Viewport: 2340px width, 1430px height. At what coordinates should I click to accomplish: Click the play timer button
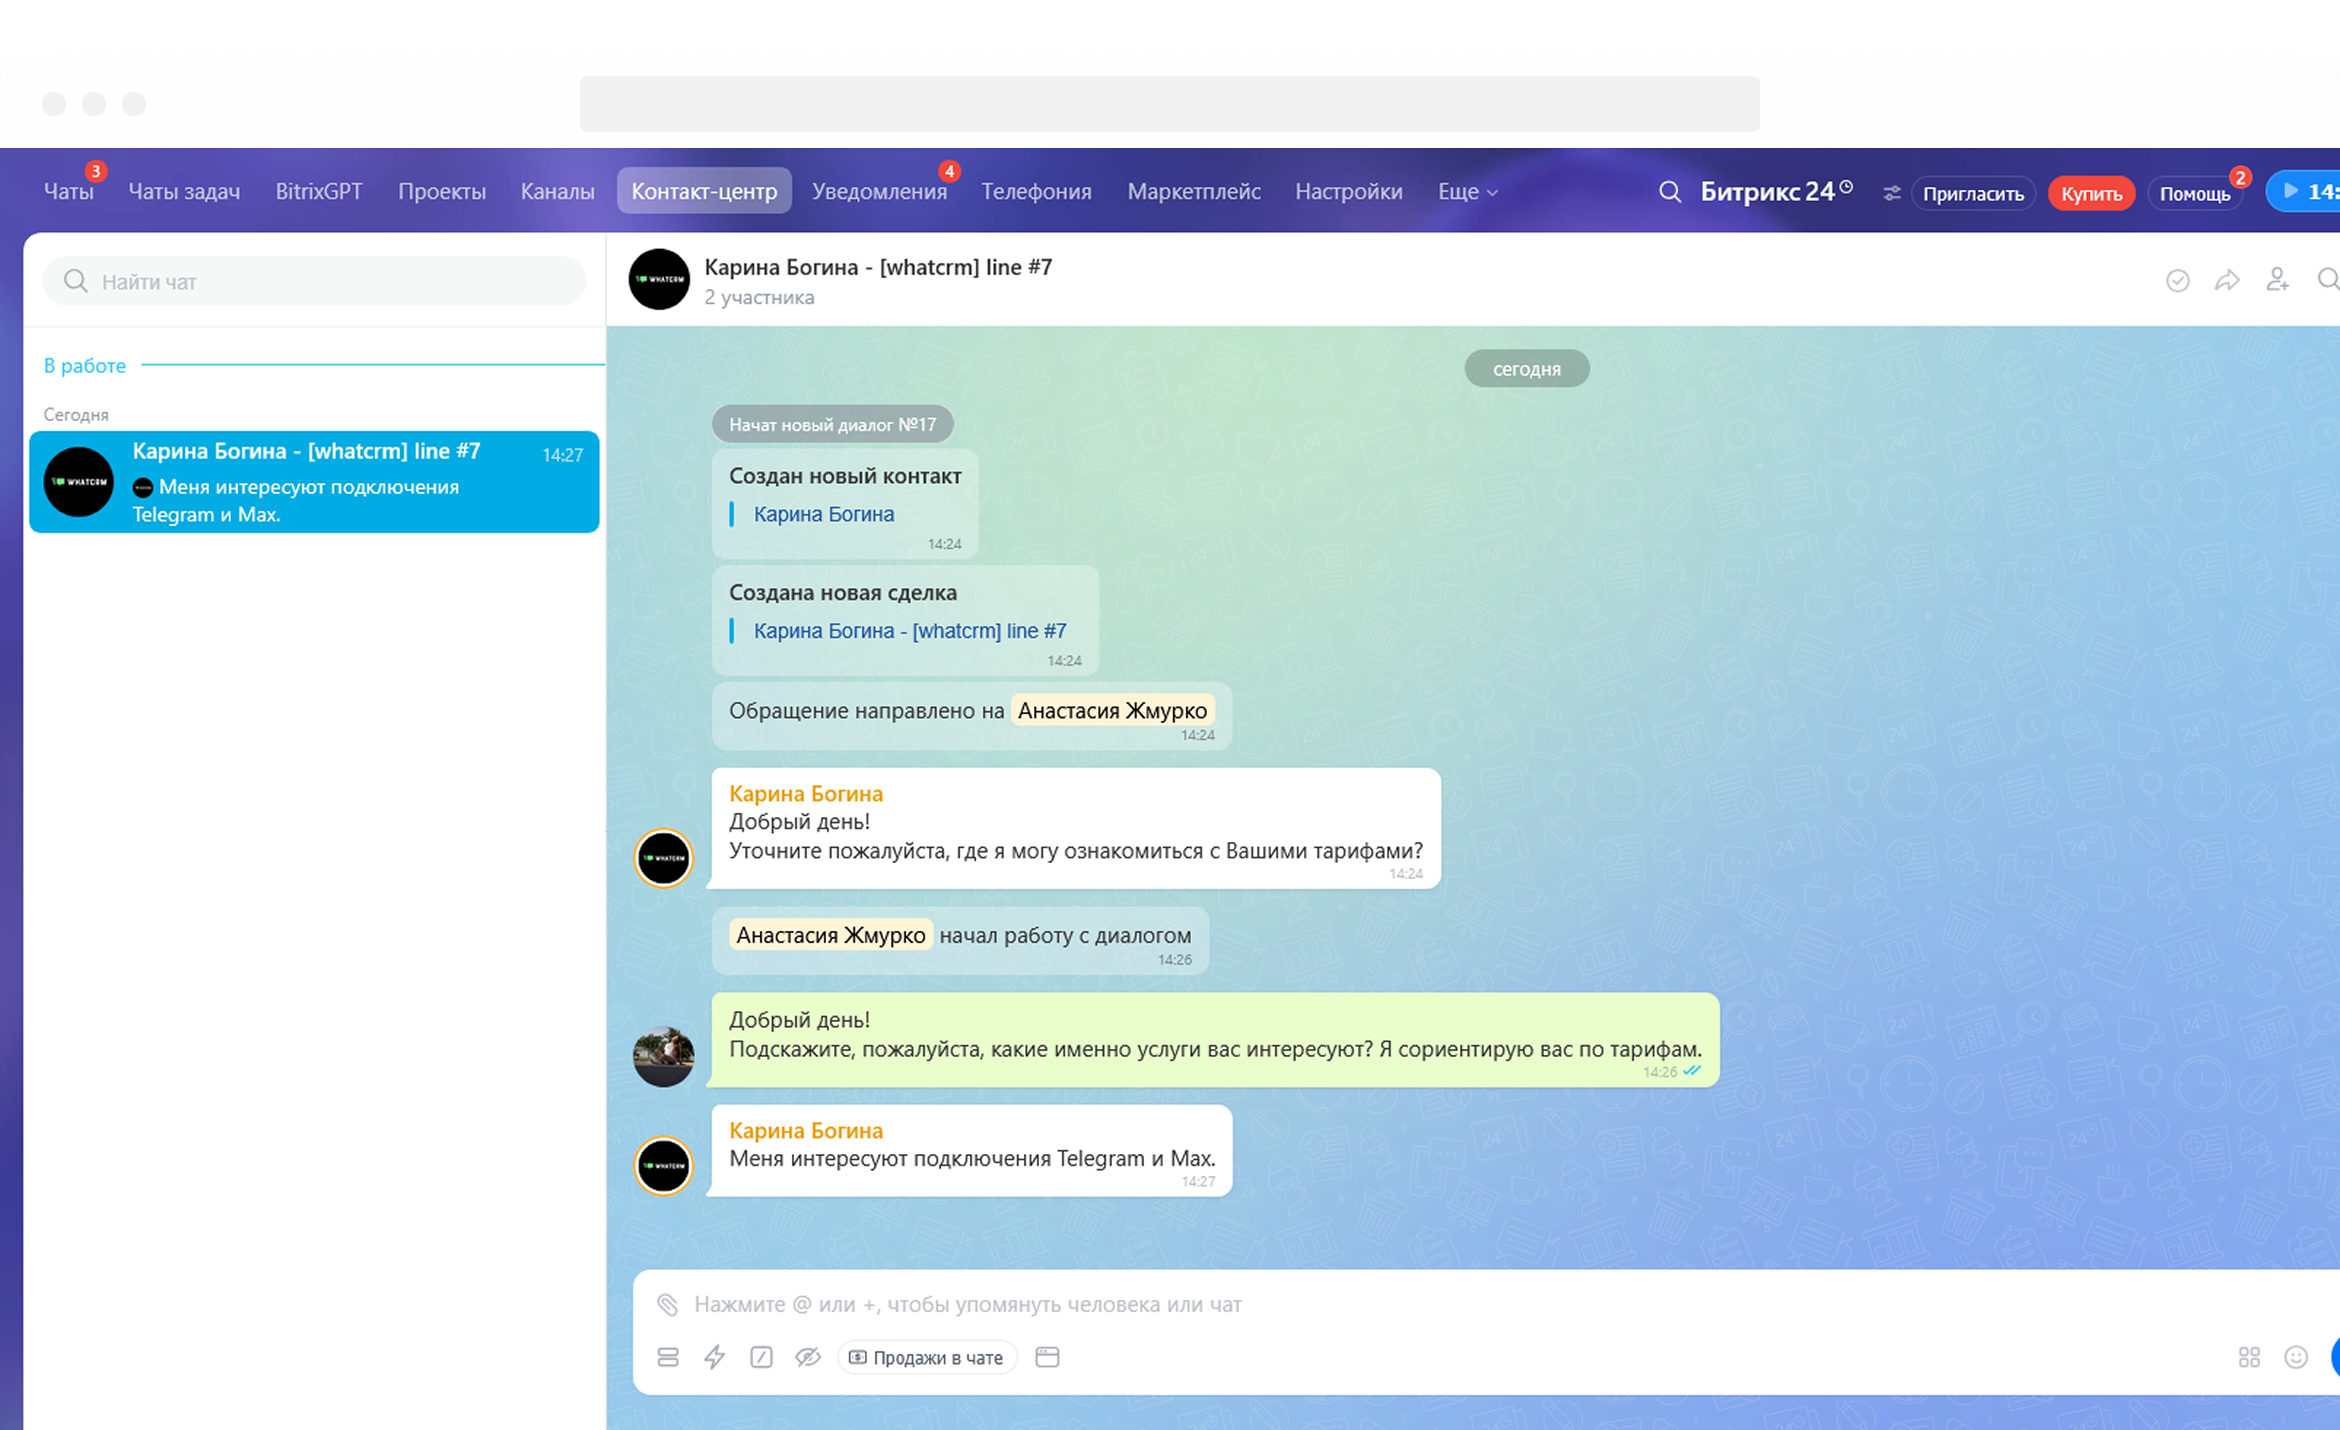pyautogui.click(x=2305, y=191)
